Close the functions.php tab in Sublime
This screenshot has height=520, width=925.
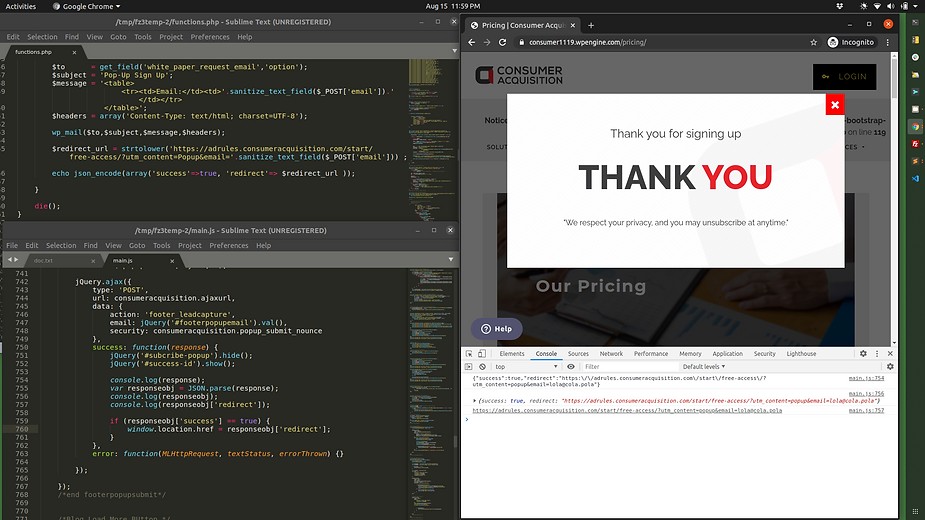[74, 53]
